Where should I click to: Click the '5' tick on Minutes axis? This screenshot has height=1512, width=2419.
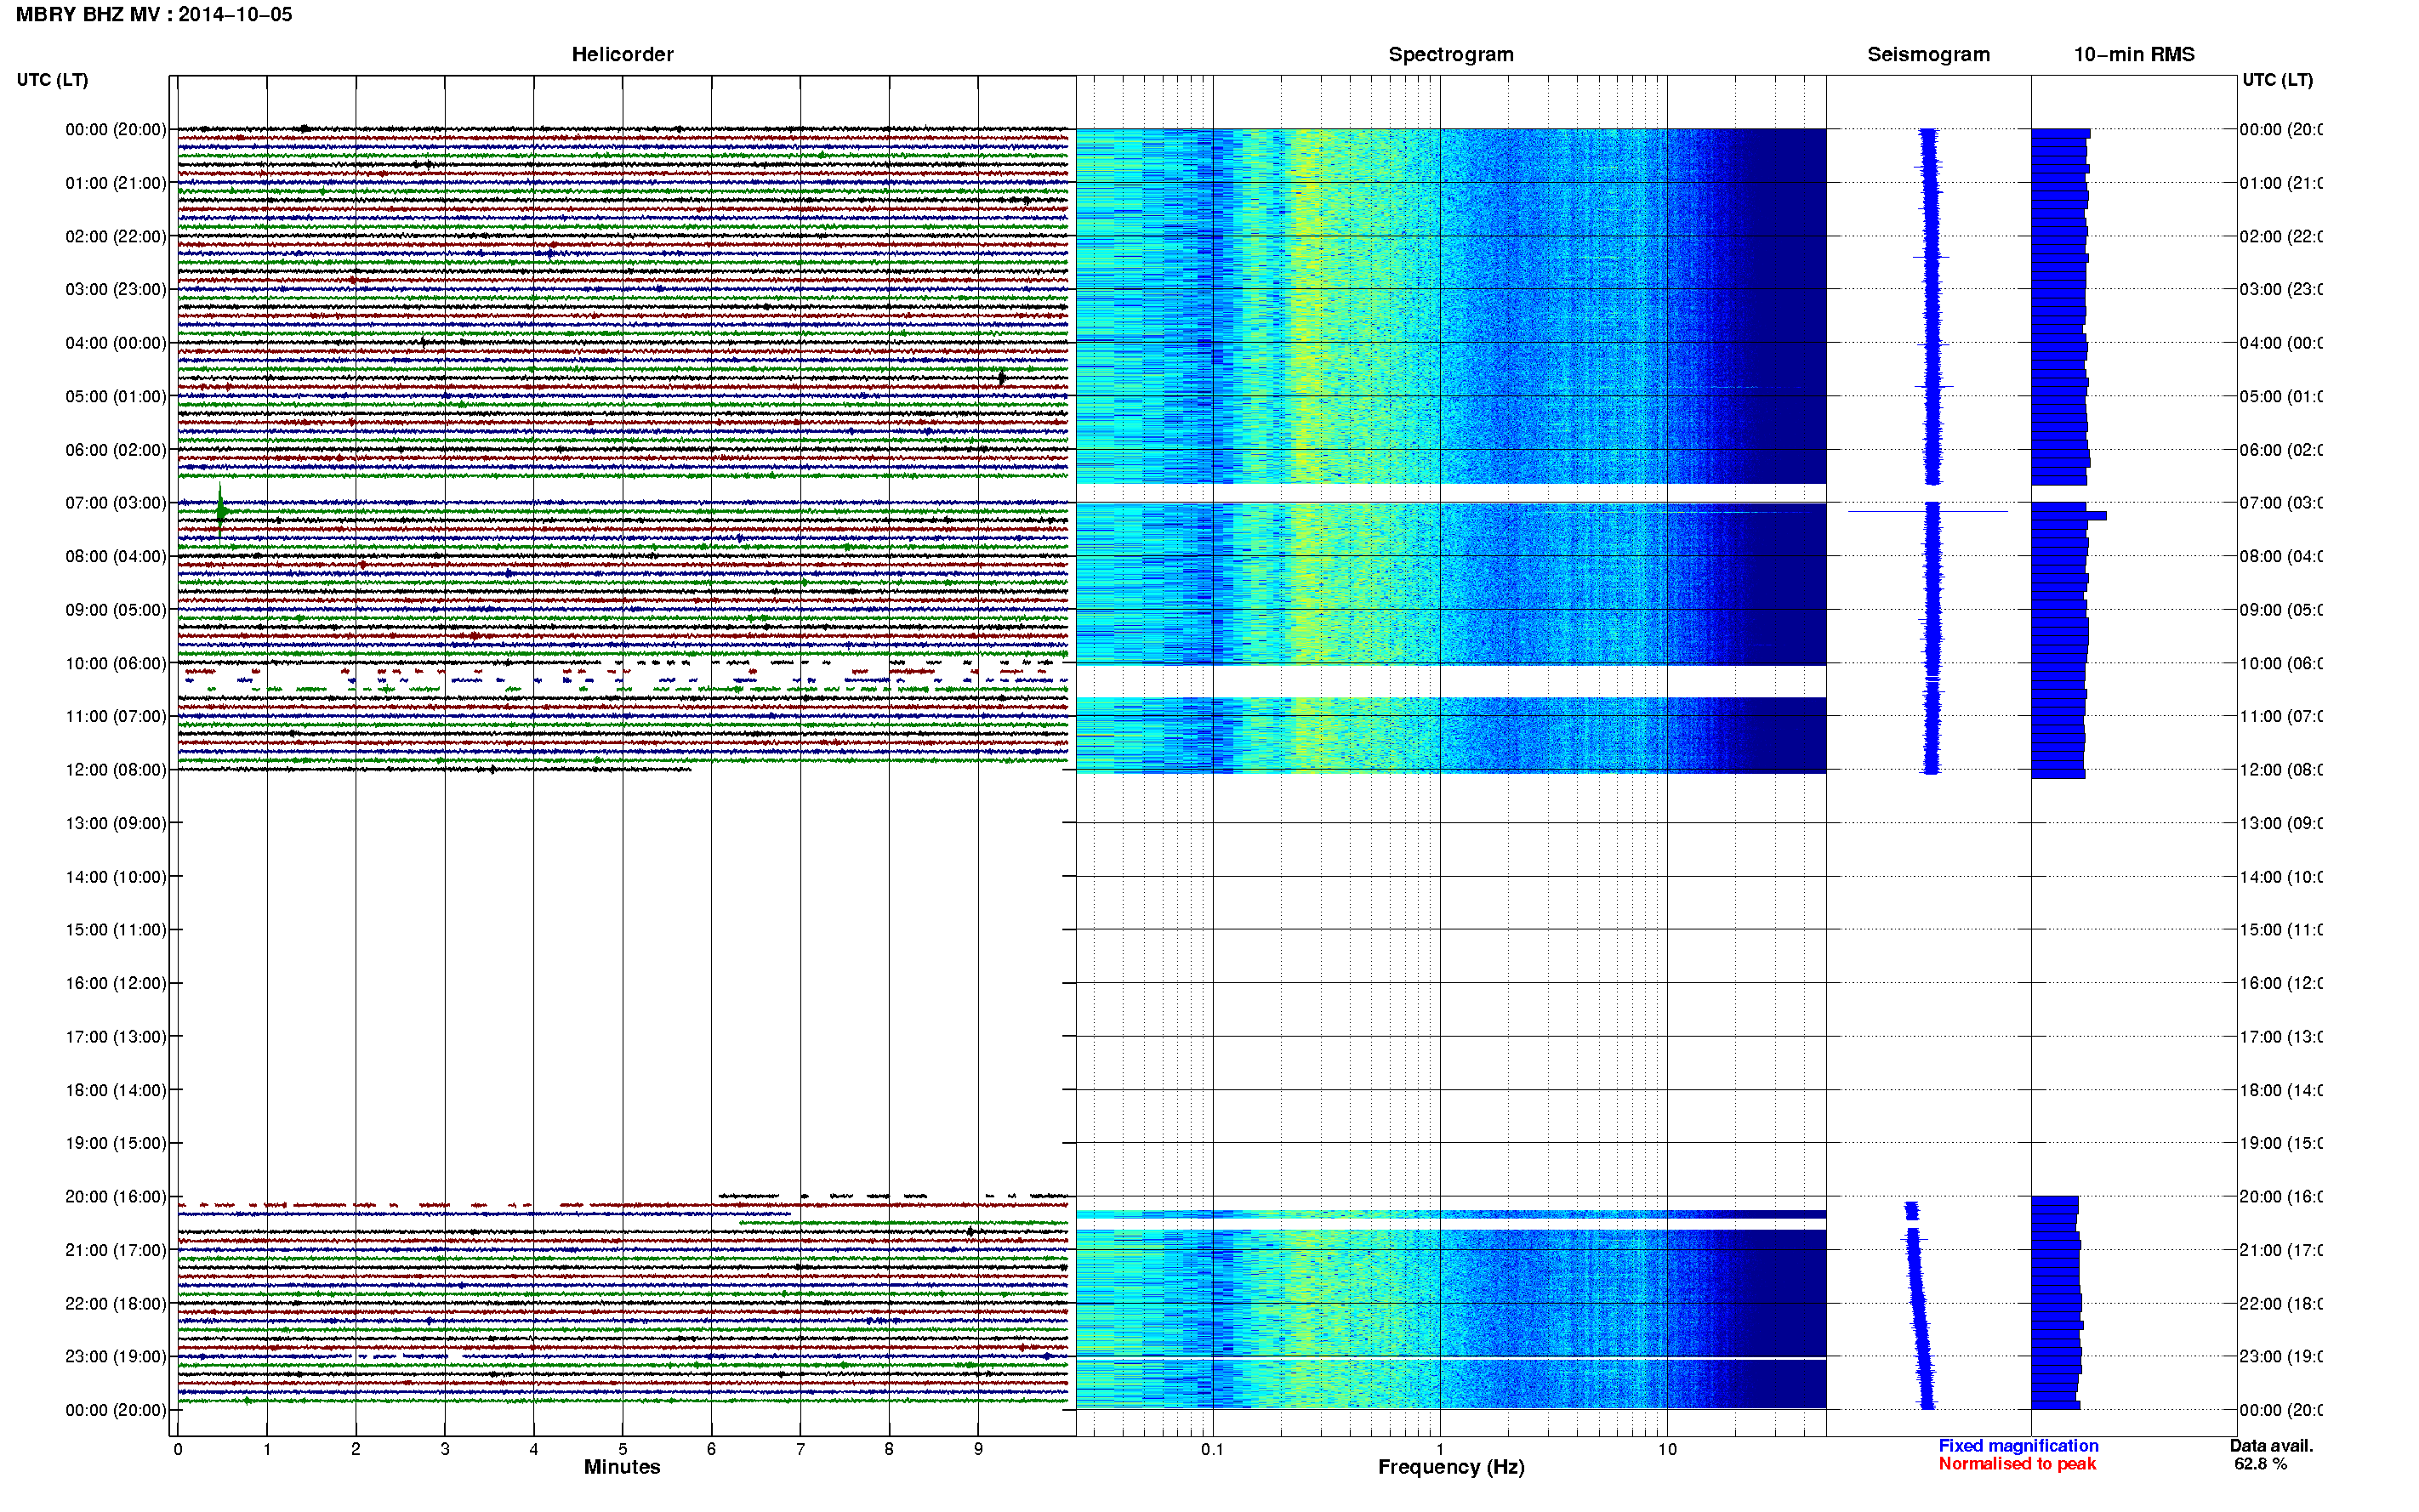click(622, 1449)
